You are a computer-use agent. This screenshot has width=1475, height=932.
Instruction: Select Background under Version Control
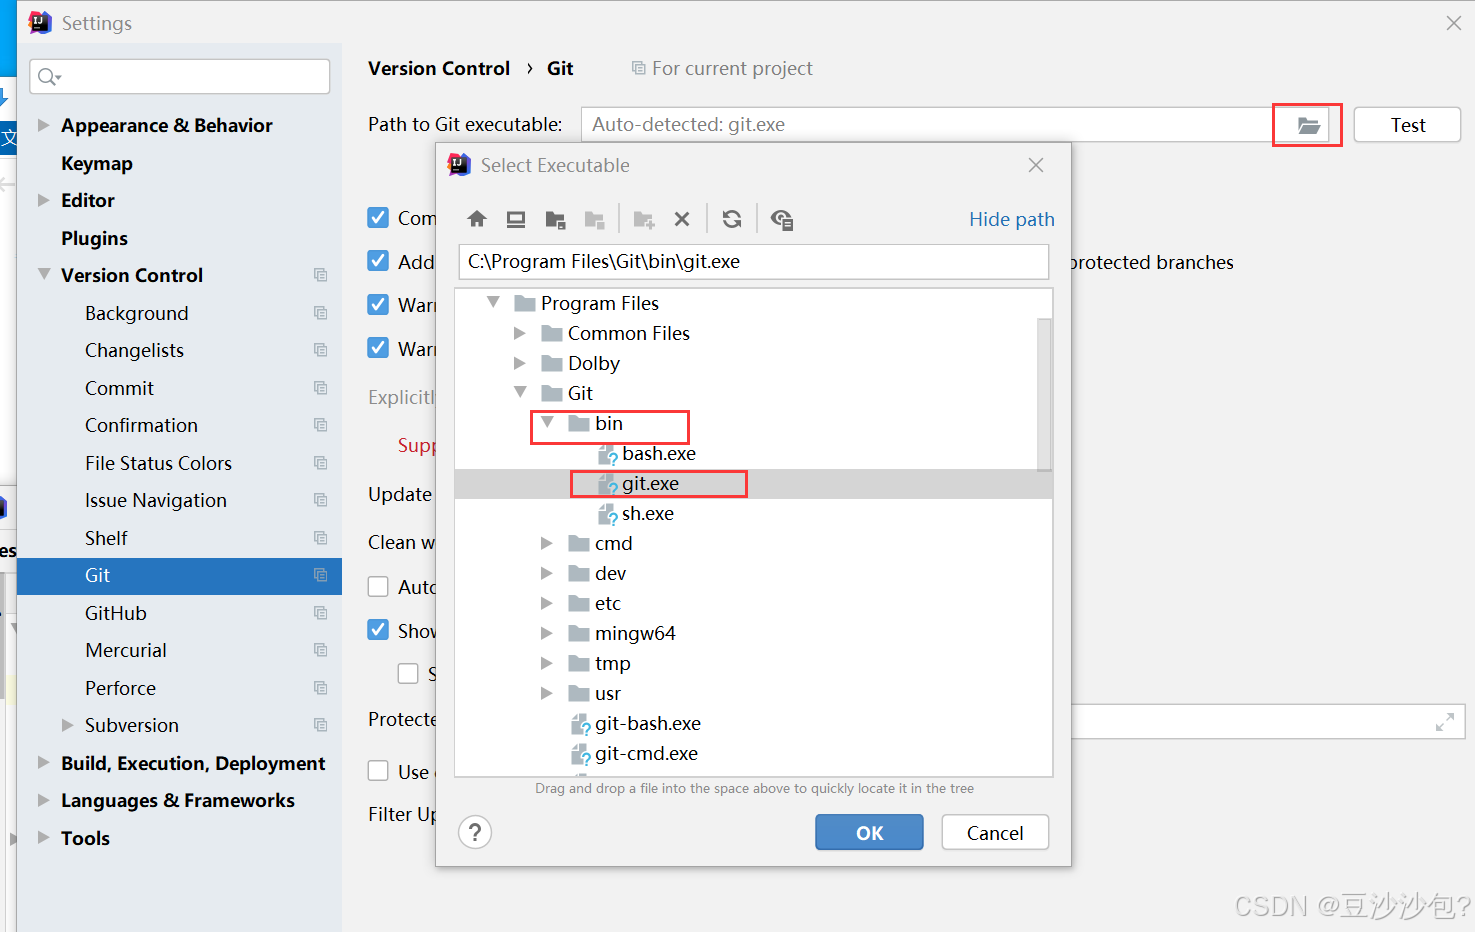(x=136, y=313)
